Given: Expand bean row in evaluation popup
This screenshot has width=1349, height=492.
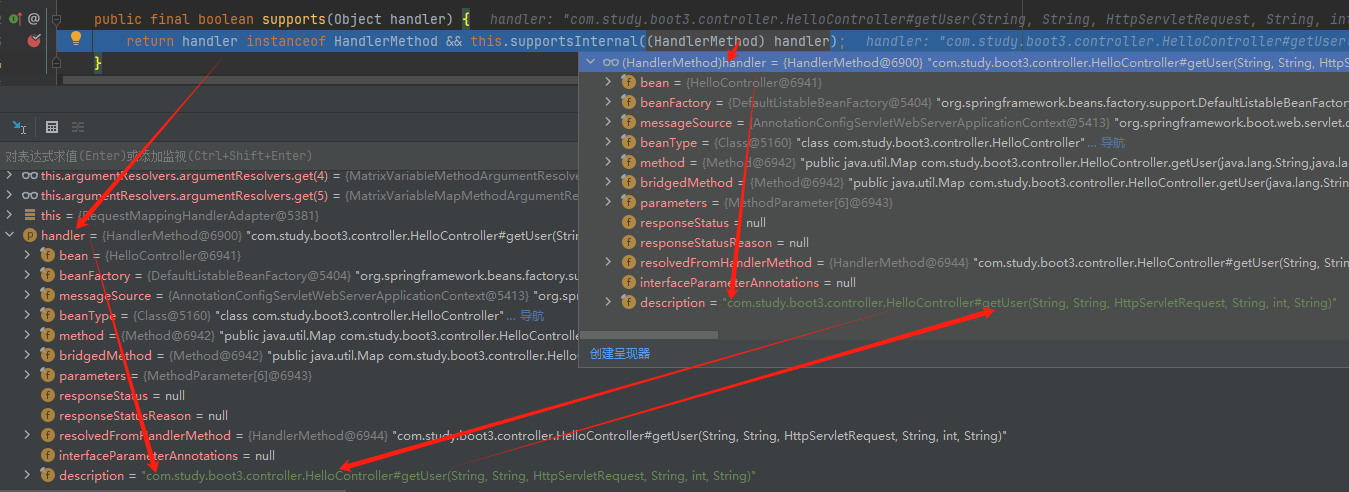Looking at the screenshot, I should tap(609, 83).
